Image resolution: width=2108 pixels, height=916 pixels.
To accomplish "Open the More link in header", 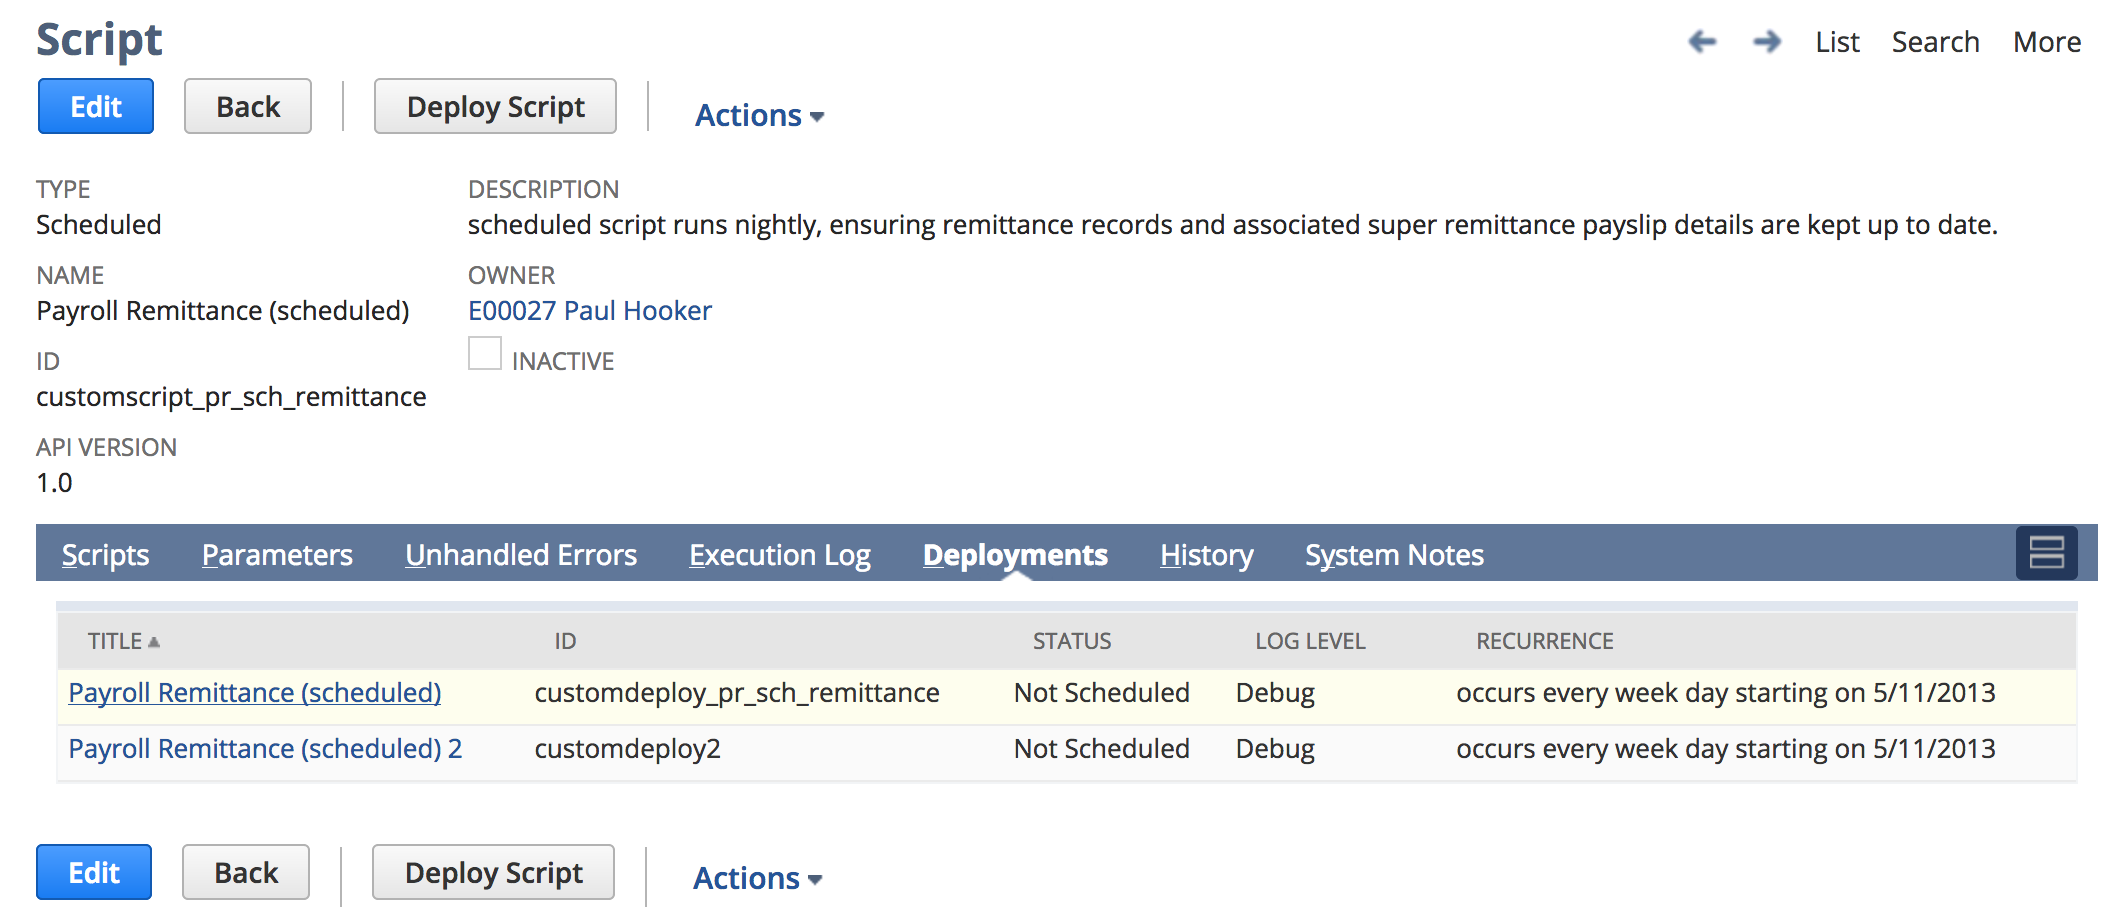I will (x=2047, y=42).
